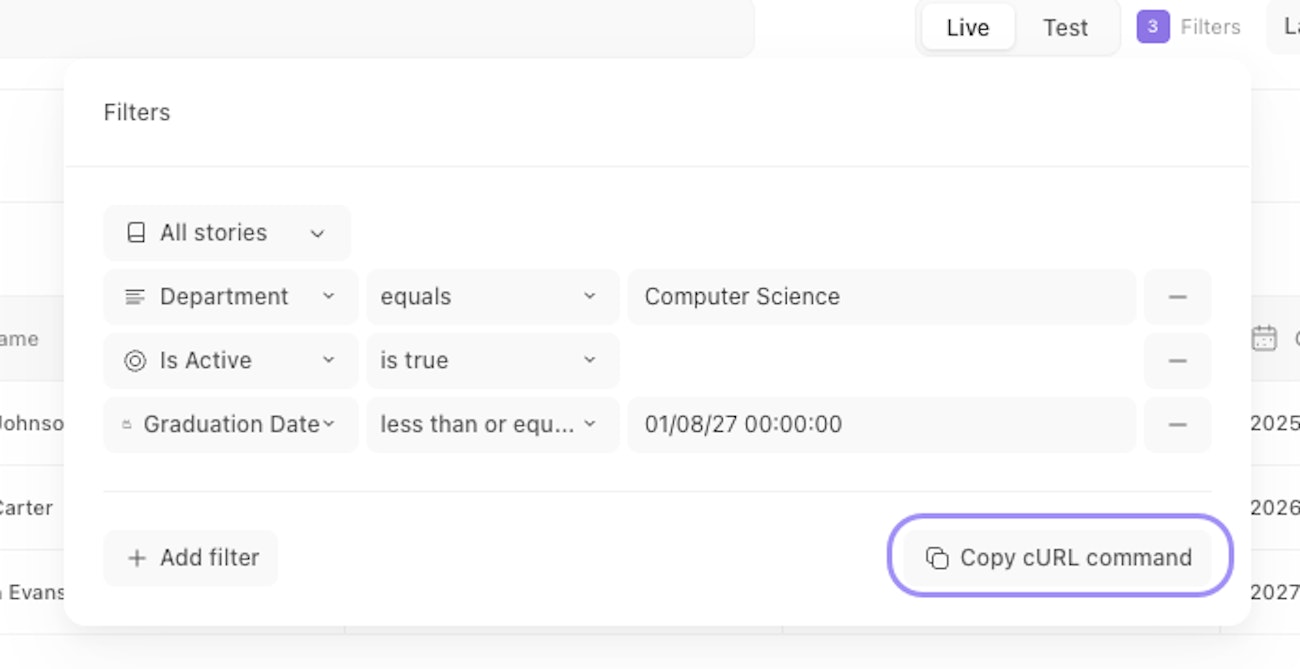The width and height of the screenshot is (1300, 669).
Task: Switch to Test mode
Action: point(1065,28)
